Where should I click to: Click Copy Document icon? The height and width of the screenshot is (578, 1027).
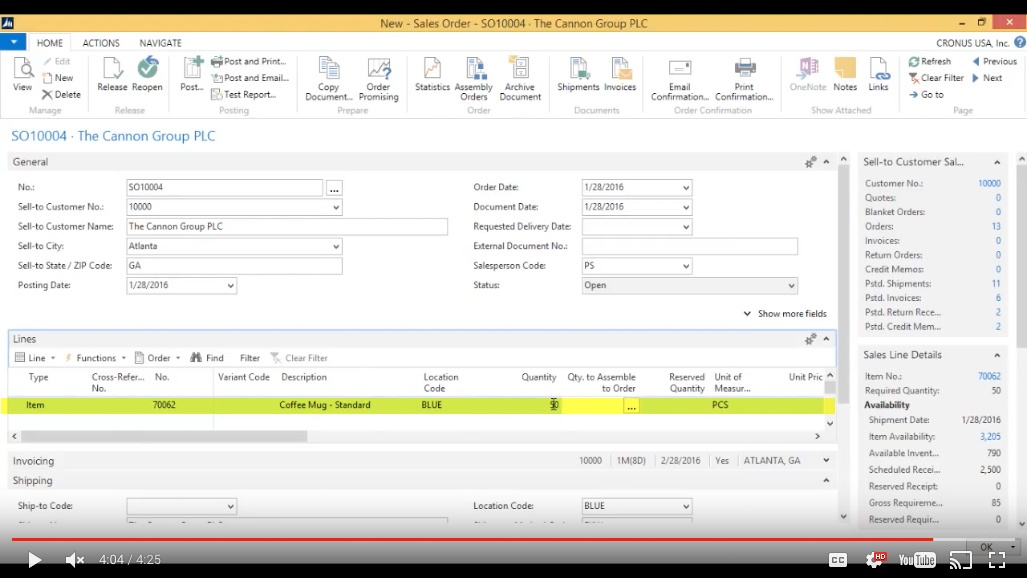pos(328,79)
